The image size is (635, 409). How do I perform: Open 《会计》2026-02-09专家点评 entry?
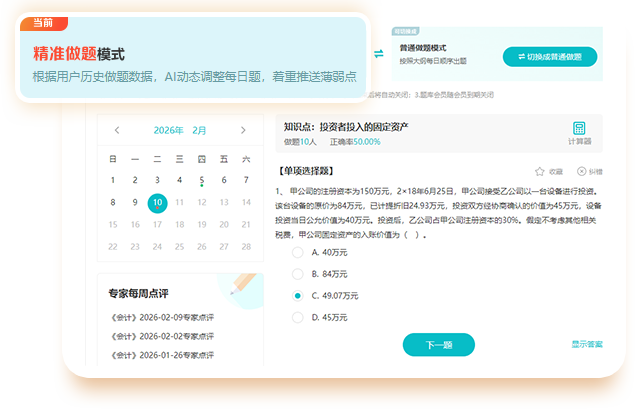tap(161, 318)
